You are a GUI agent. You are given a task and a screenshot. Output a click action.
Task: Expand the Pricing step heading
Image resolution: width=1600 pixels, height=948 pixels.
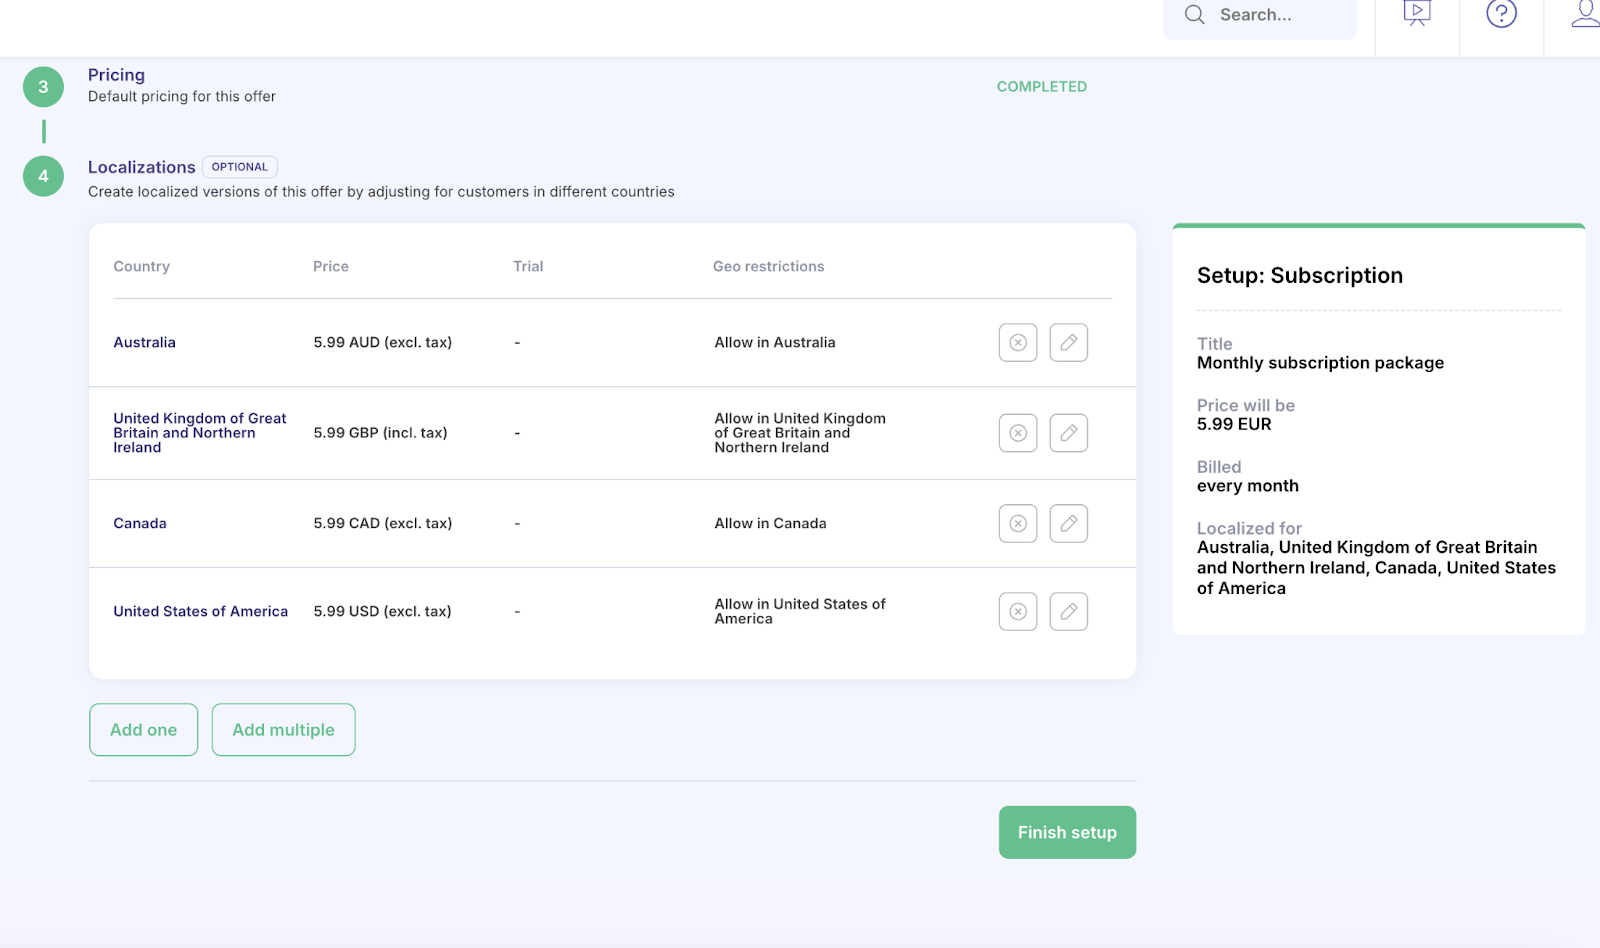(116, 75)
